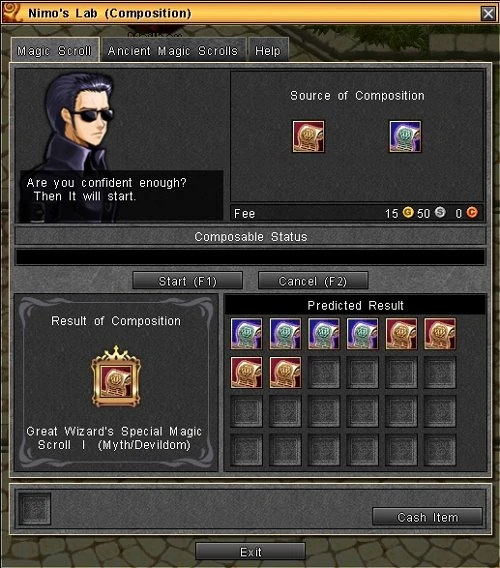The width and height of the screenshot is (500, 568).
Task: Click the gold coin icon in the Fee row
Action: coord(408,212)
